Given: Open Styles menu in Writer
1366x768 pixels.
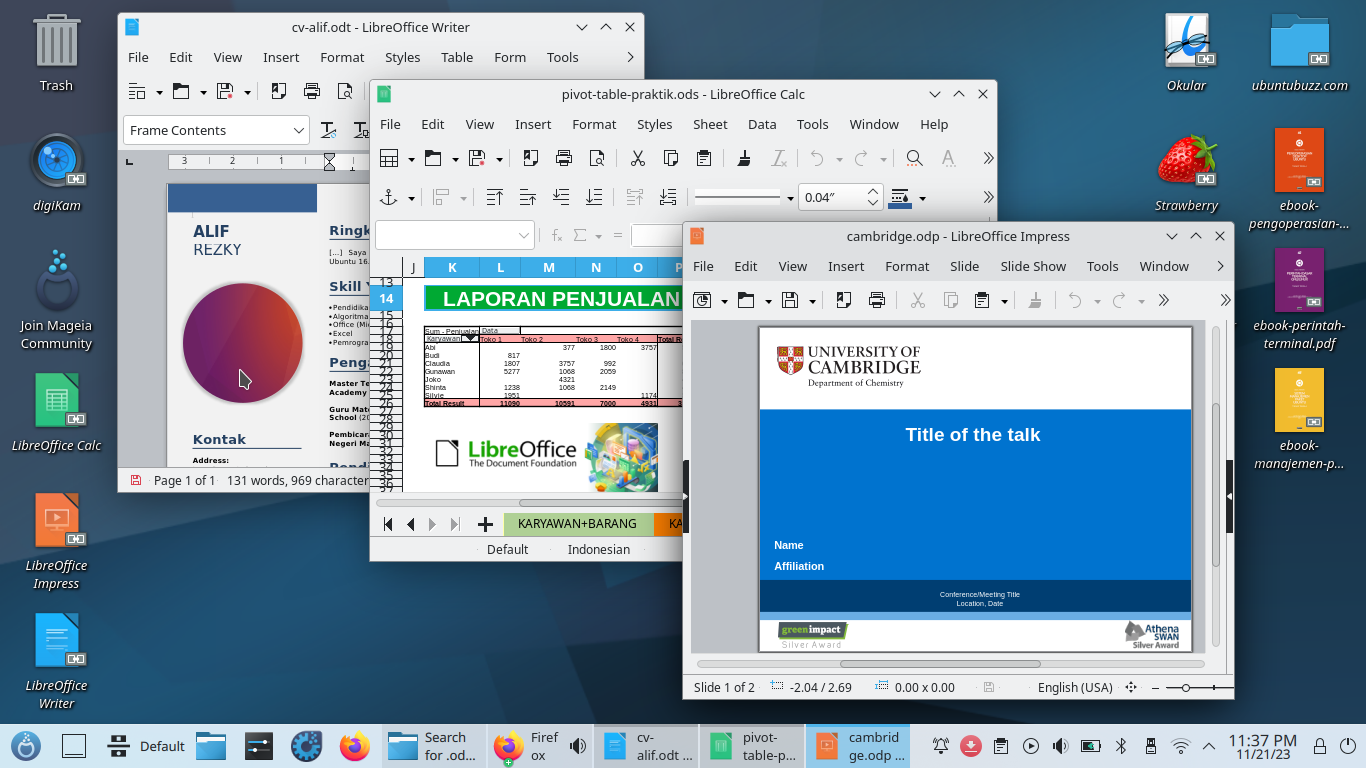Looking at the screenshot, I should click(403, 57).
